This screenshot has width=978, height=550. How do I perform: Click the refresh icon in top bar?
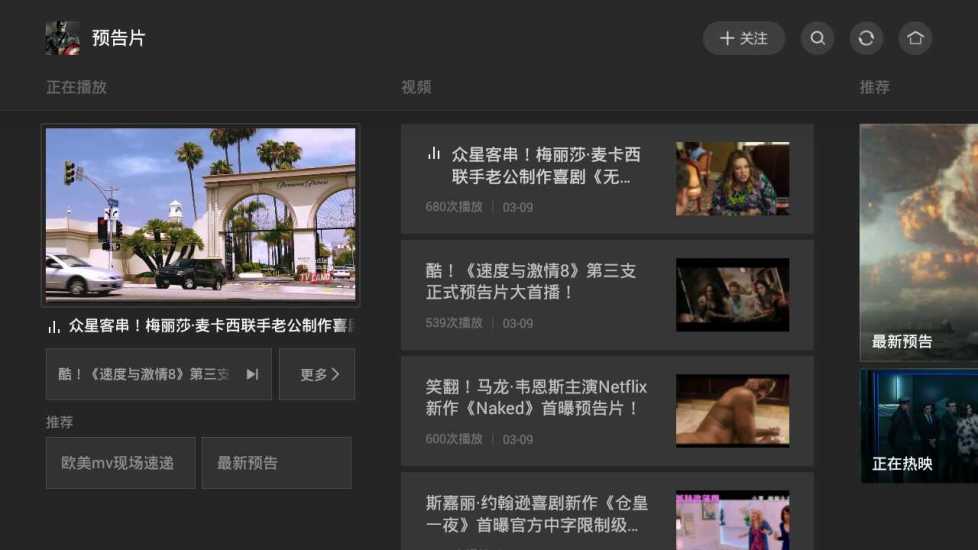pyautogui.click(x=866, y=38)
